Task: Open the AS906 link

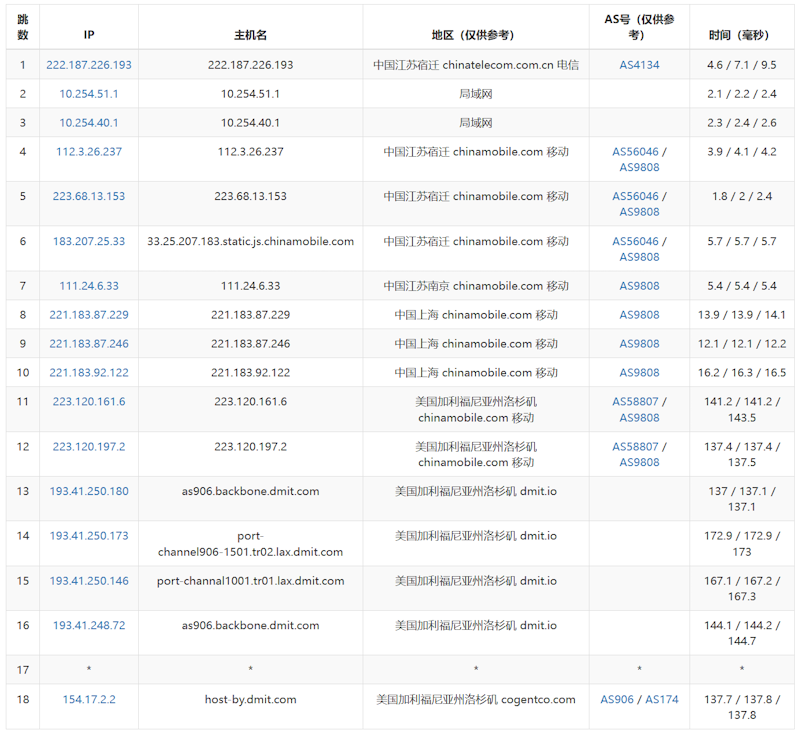Action: click(617, 699)
